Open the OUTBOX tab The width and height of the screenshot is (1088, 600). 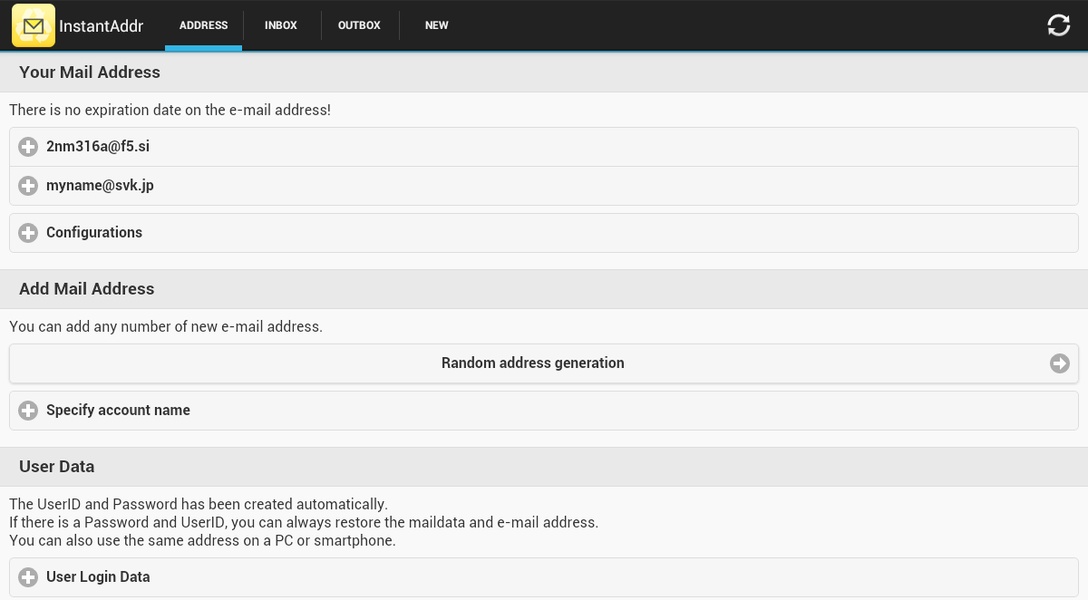(x=359, y=25)
